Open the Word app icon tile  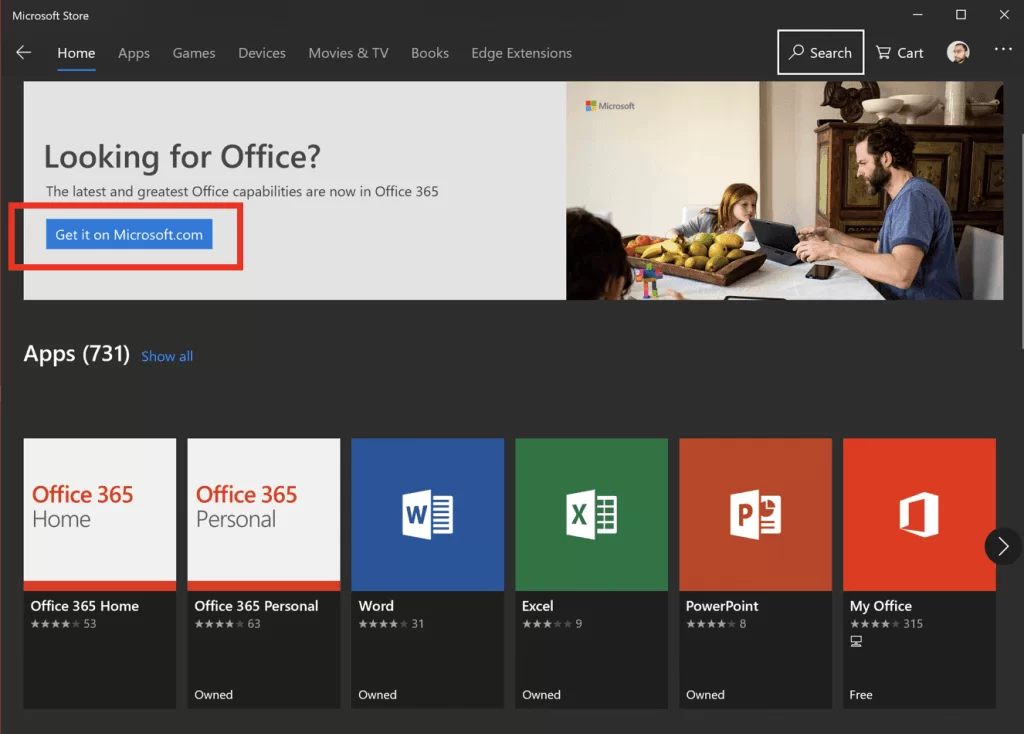pyautogui.click(x=428, y=515)
